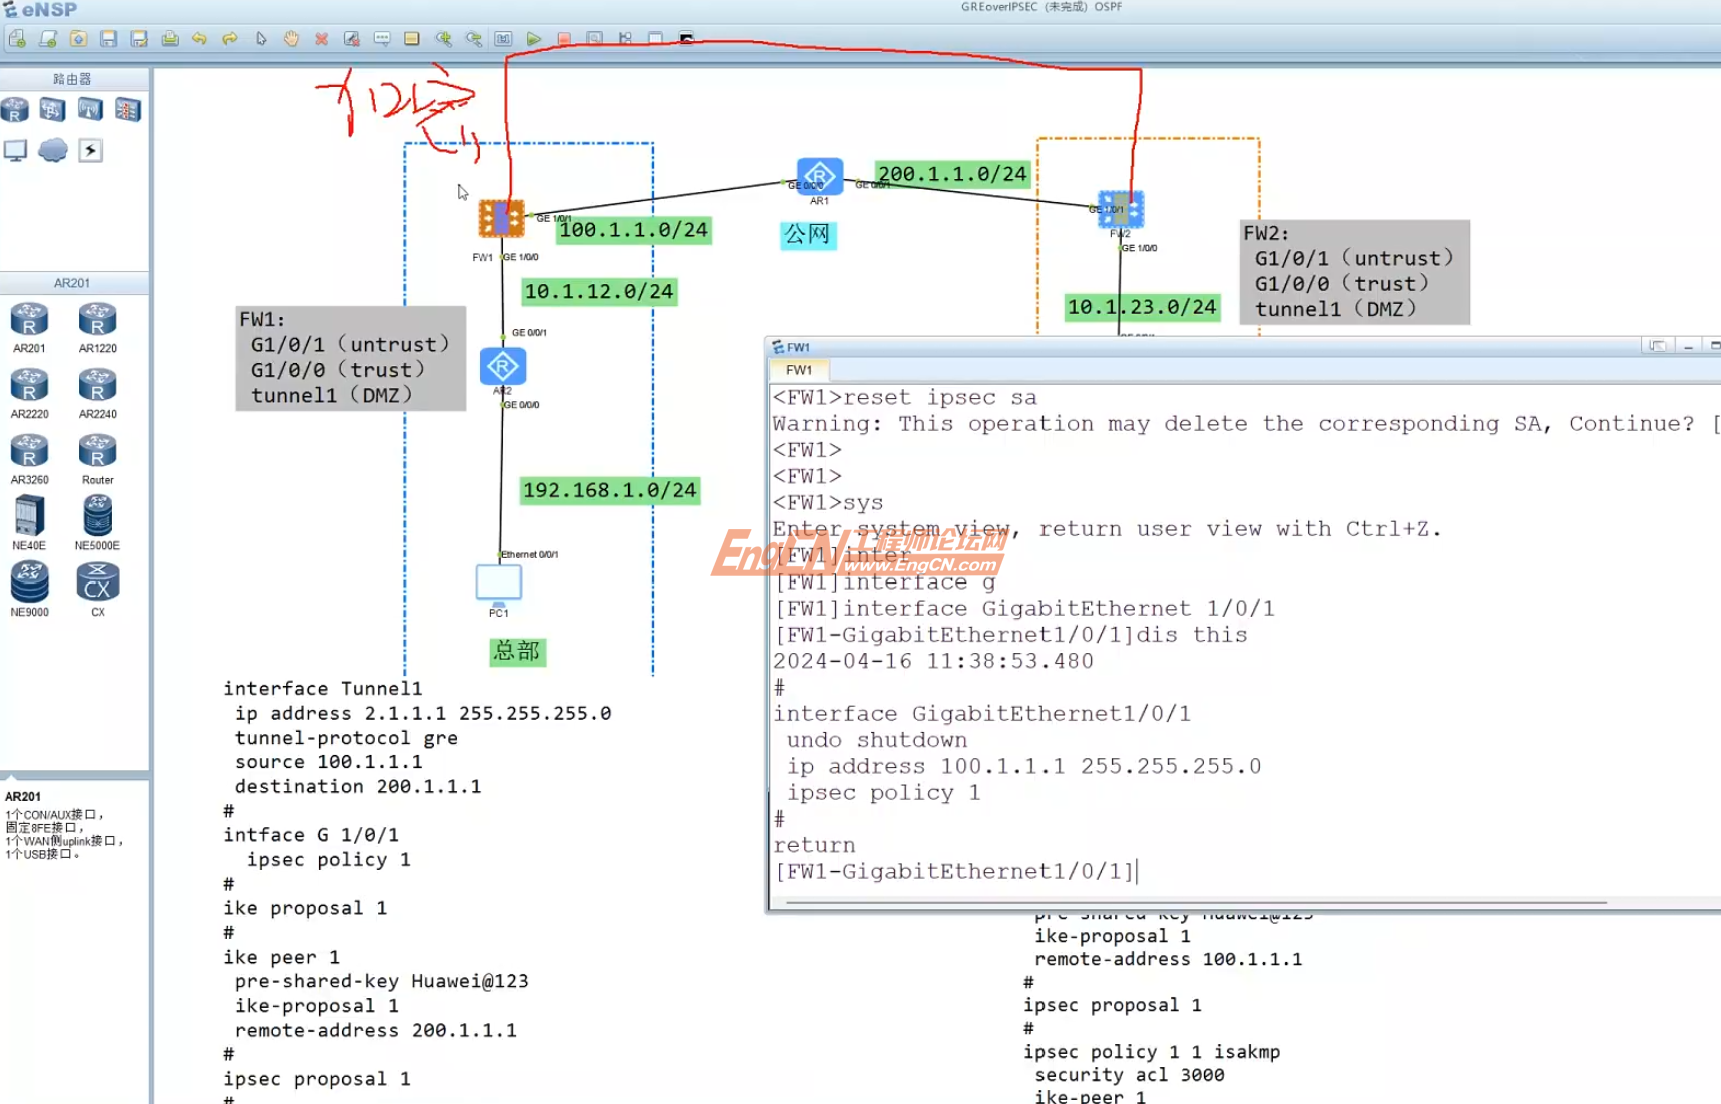Select the connection cable lightning icon
This screenshot has height=1104, width=1721.
click(x=90, y=150)
